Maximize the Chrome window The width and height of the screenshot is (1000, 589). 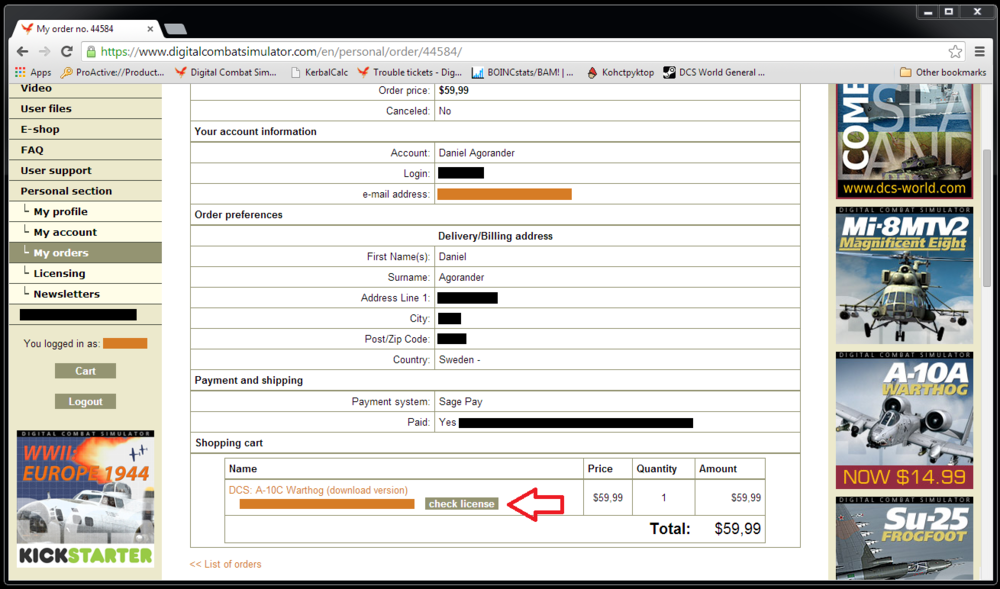[x=948, y=11]
